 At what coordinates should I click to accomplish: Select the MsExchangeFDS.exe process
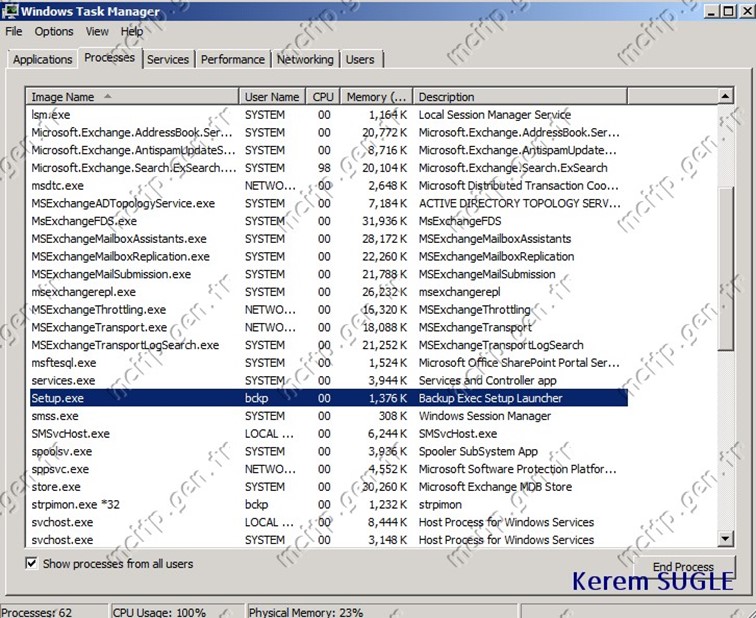click(328, 221)
